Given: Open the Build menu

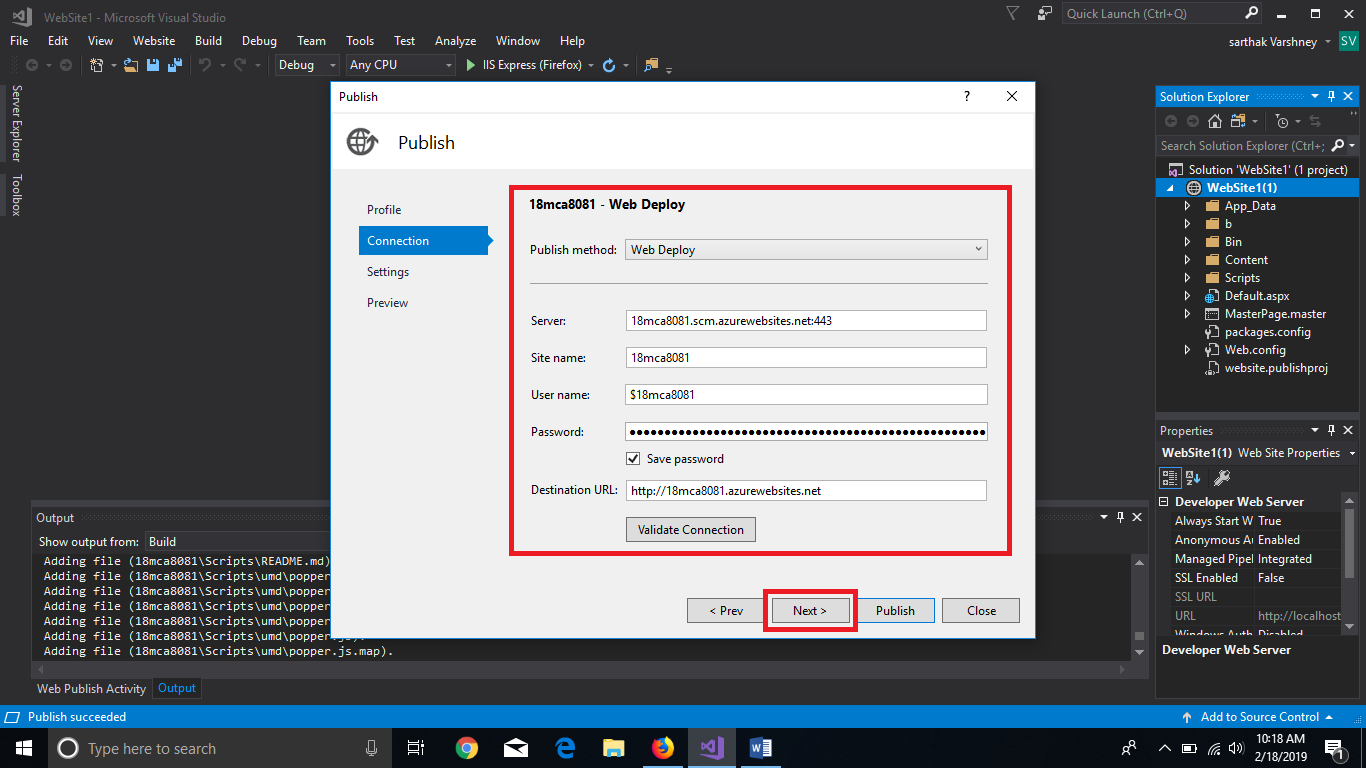Looking at the screenshot, I should (208, 41).
